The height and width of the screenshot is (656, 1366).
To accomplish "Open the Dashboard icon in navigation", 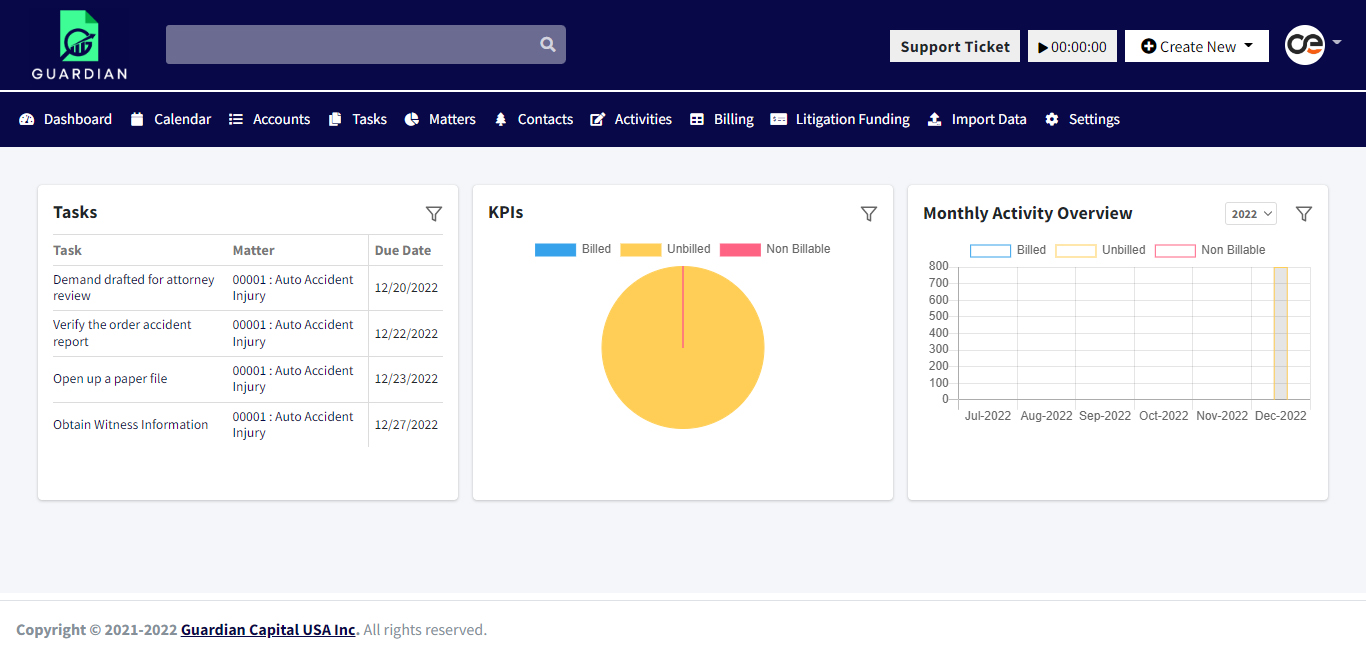I will pos(29,119).
